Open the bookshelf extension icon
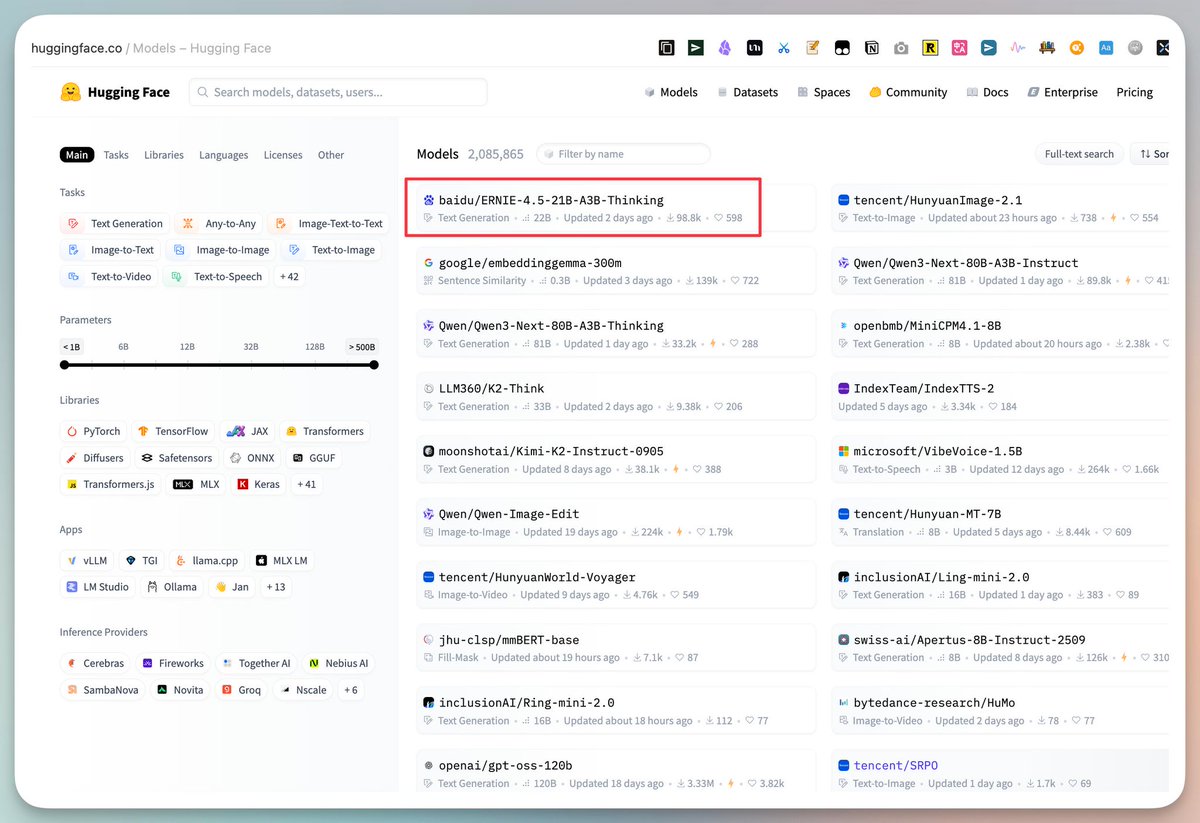This screenshot has width=1200, height=823. pyautogui.click(x=1048, y=47)
